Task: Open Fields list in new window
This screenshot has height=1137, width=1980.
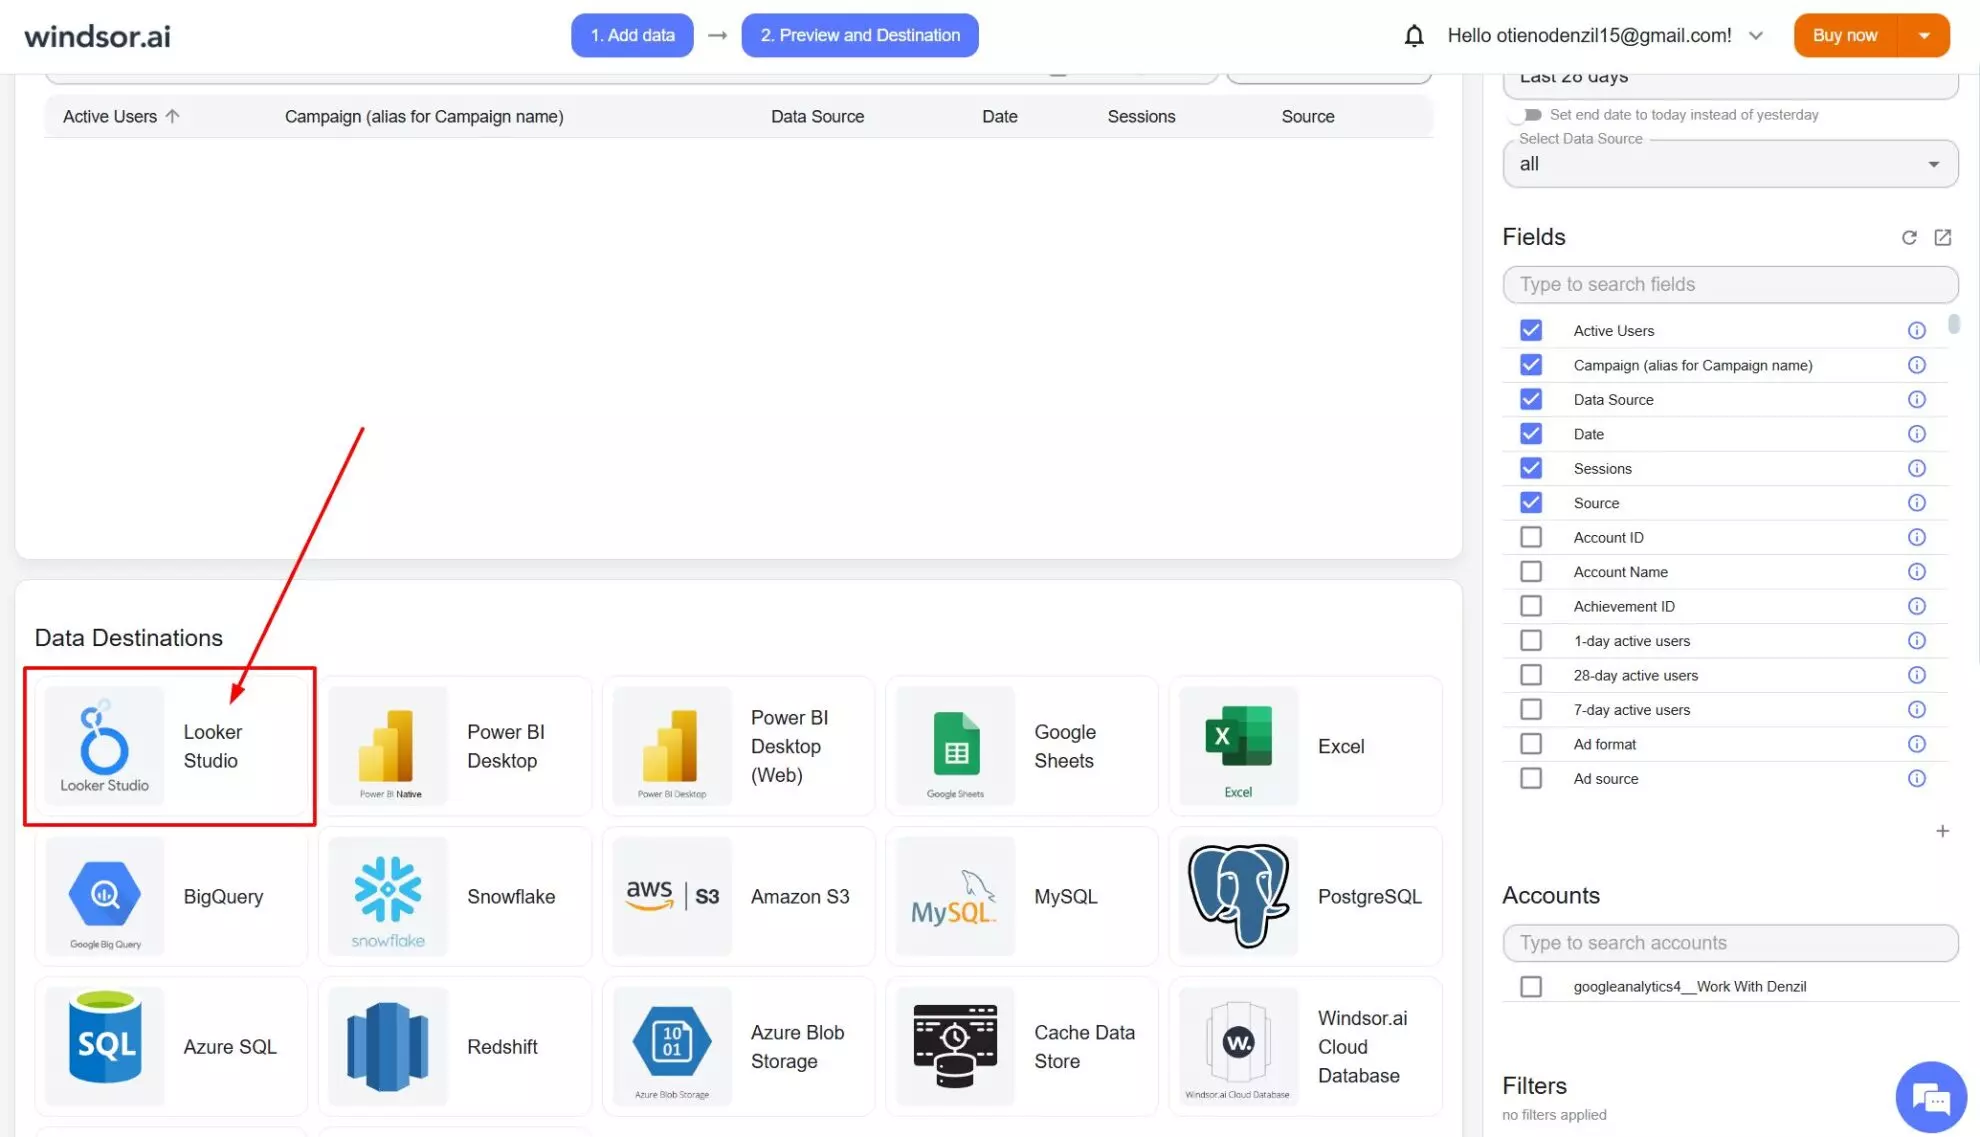Action: click(x=1942, y=237)
